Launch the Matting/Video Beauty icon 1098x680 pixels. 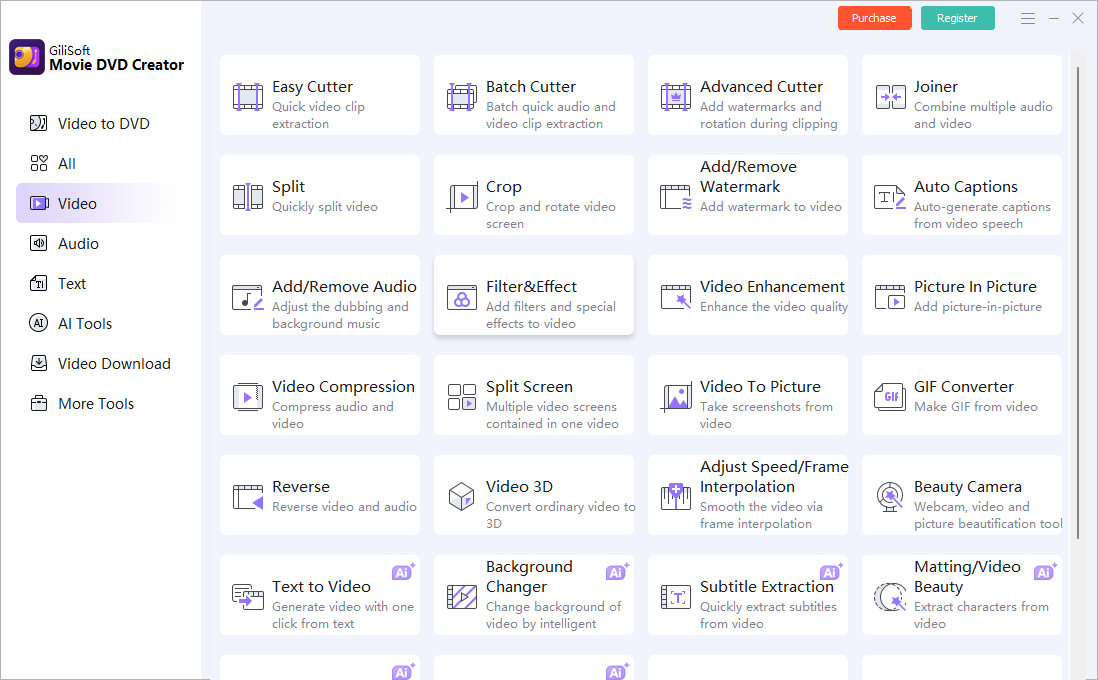click(x=890, y=597)
